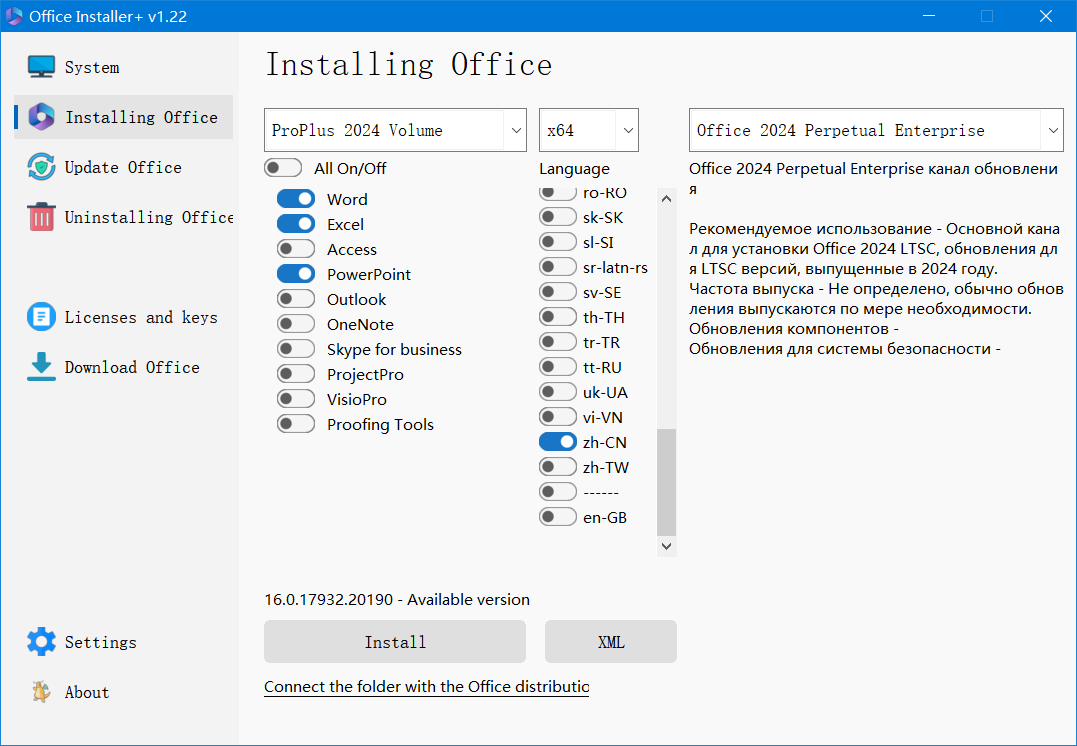Image resolution: width=1077 pixels, height=746 pixels.
Task: Enable Skype for business toggle
Action: click(296, 349)
